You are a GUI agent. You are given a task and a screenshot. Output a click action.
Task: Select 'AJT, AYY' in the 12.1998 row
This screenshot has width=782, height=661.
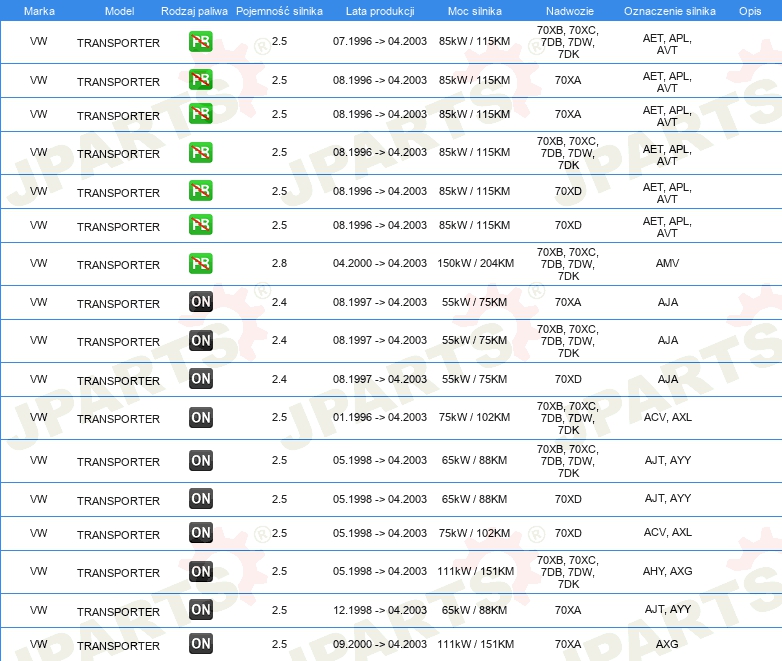pyautogui.click(x=667, y=609)
